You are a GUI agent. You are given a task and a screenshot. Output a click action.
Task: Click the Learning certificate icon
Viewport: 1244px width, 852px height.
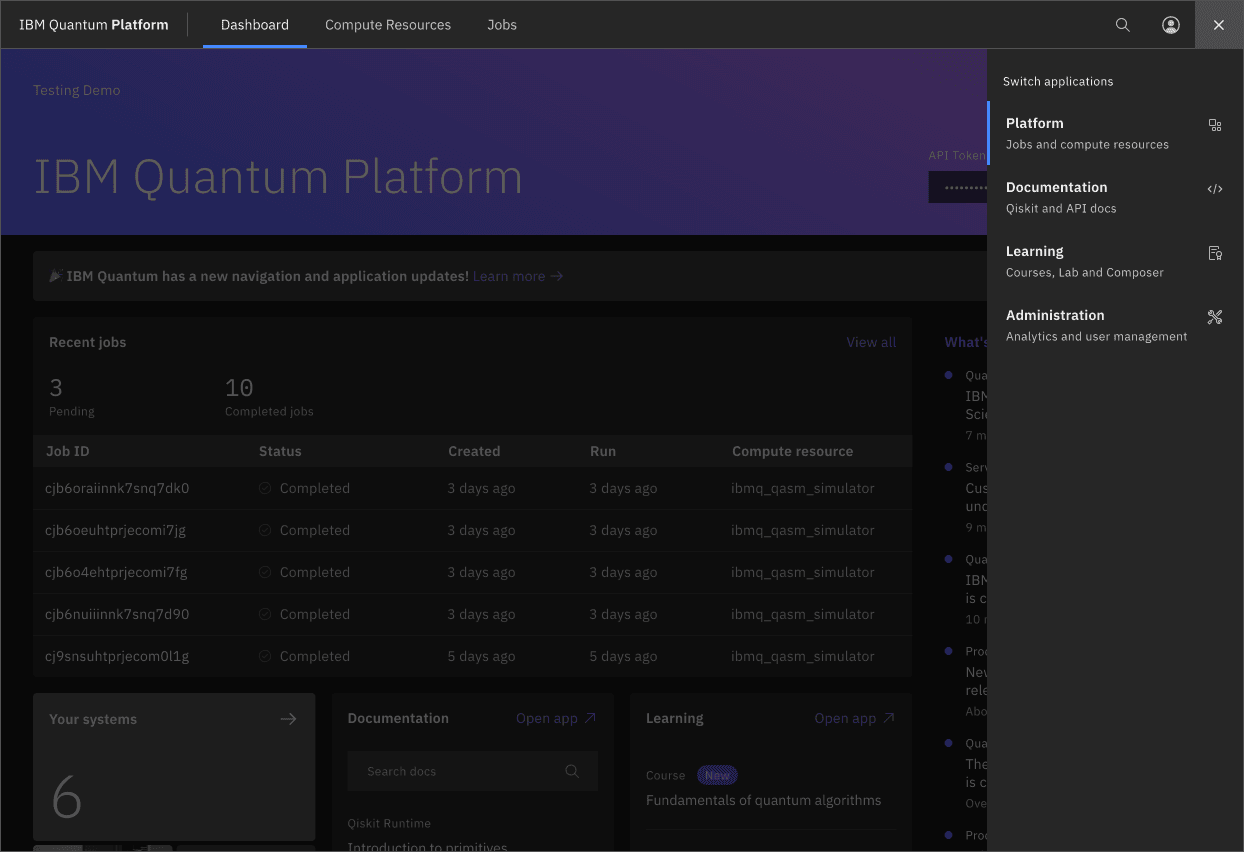coord(1215,253)
